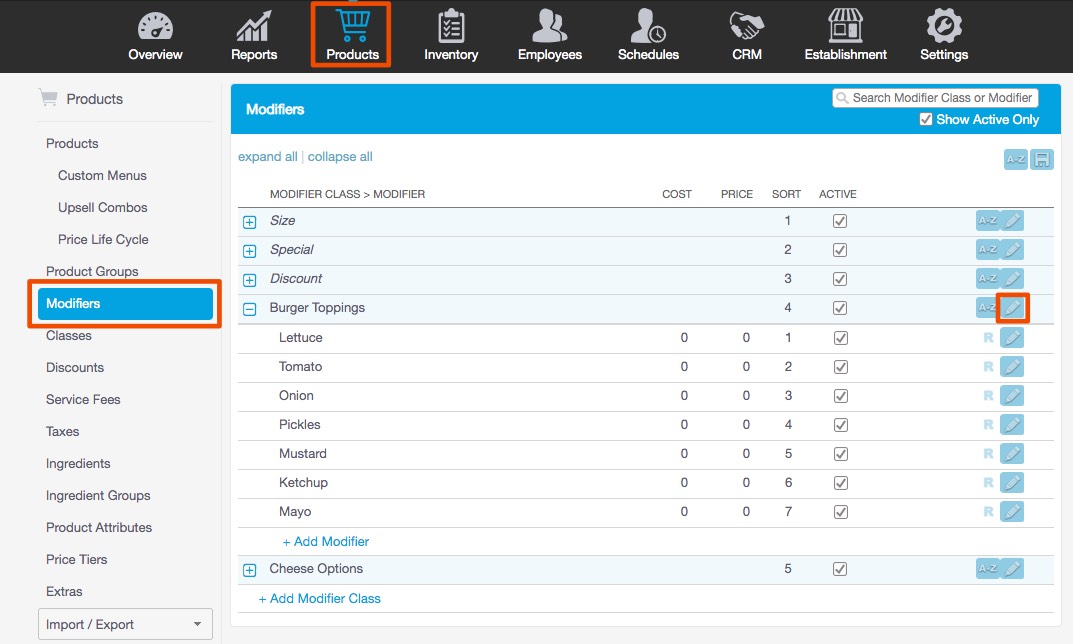Toggle the Active checkbox for Cheese Options
The height and width of the screenshot is (644, 1073).
point(840,569)
